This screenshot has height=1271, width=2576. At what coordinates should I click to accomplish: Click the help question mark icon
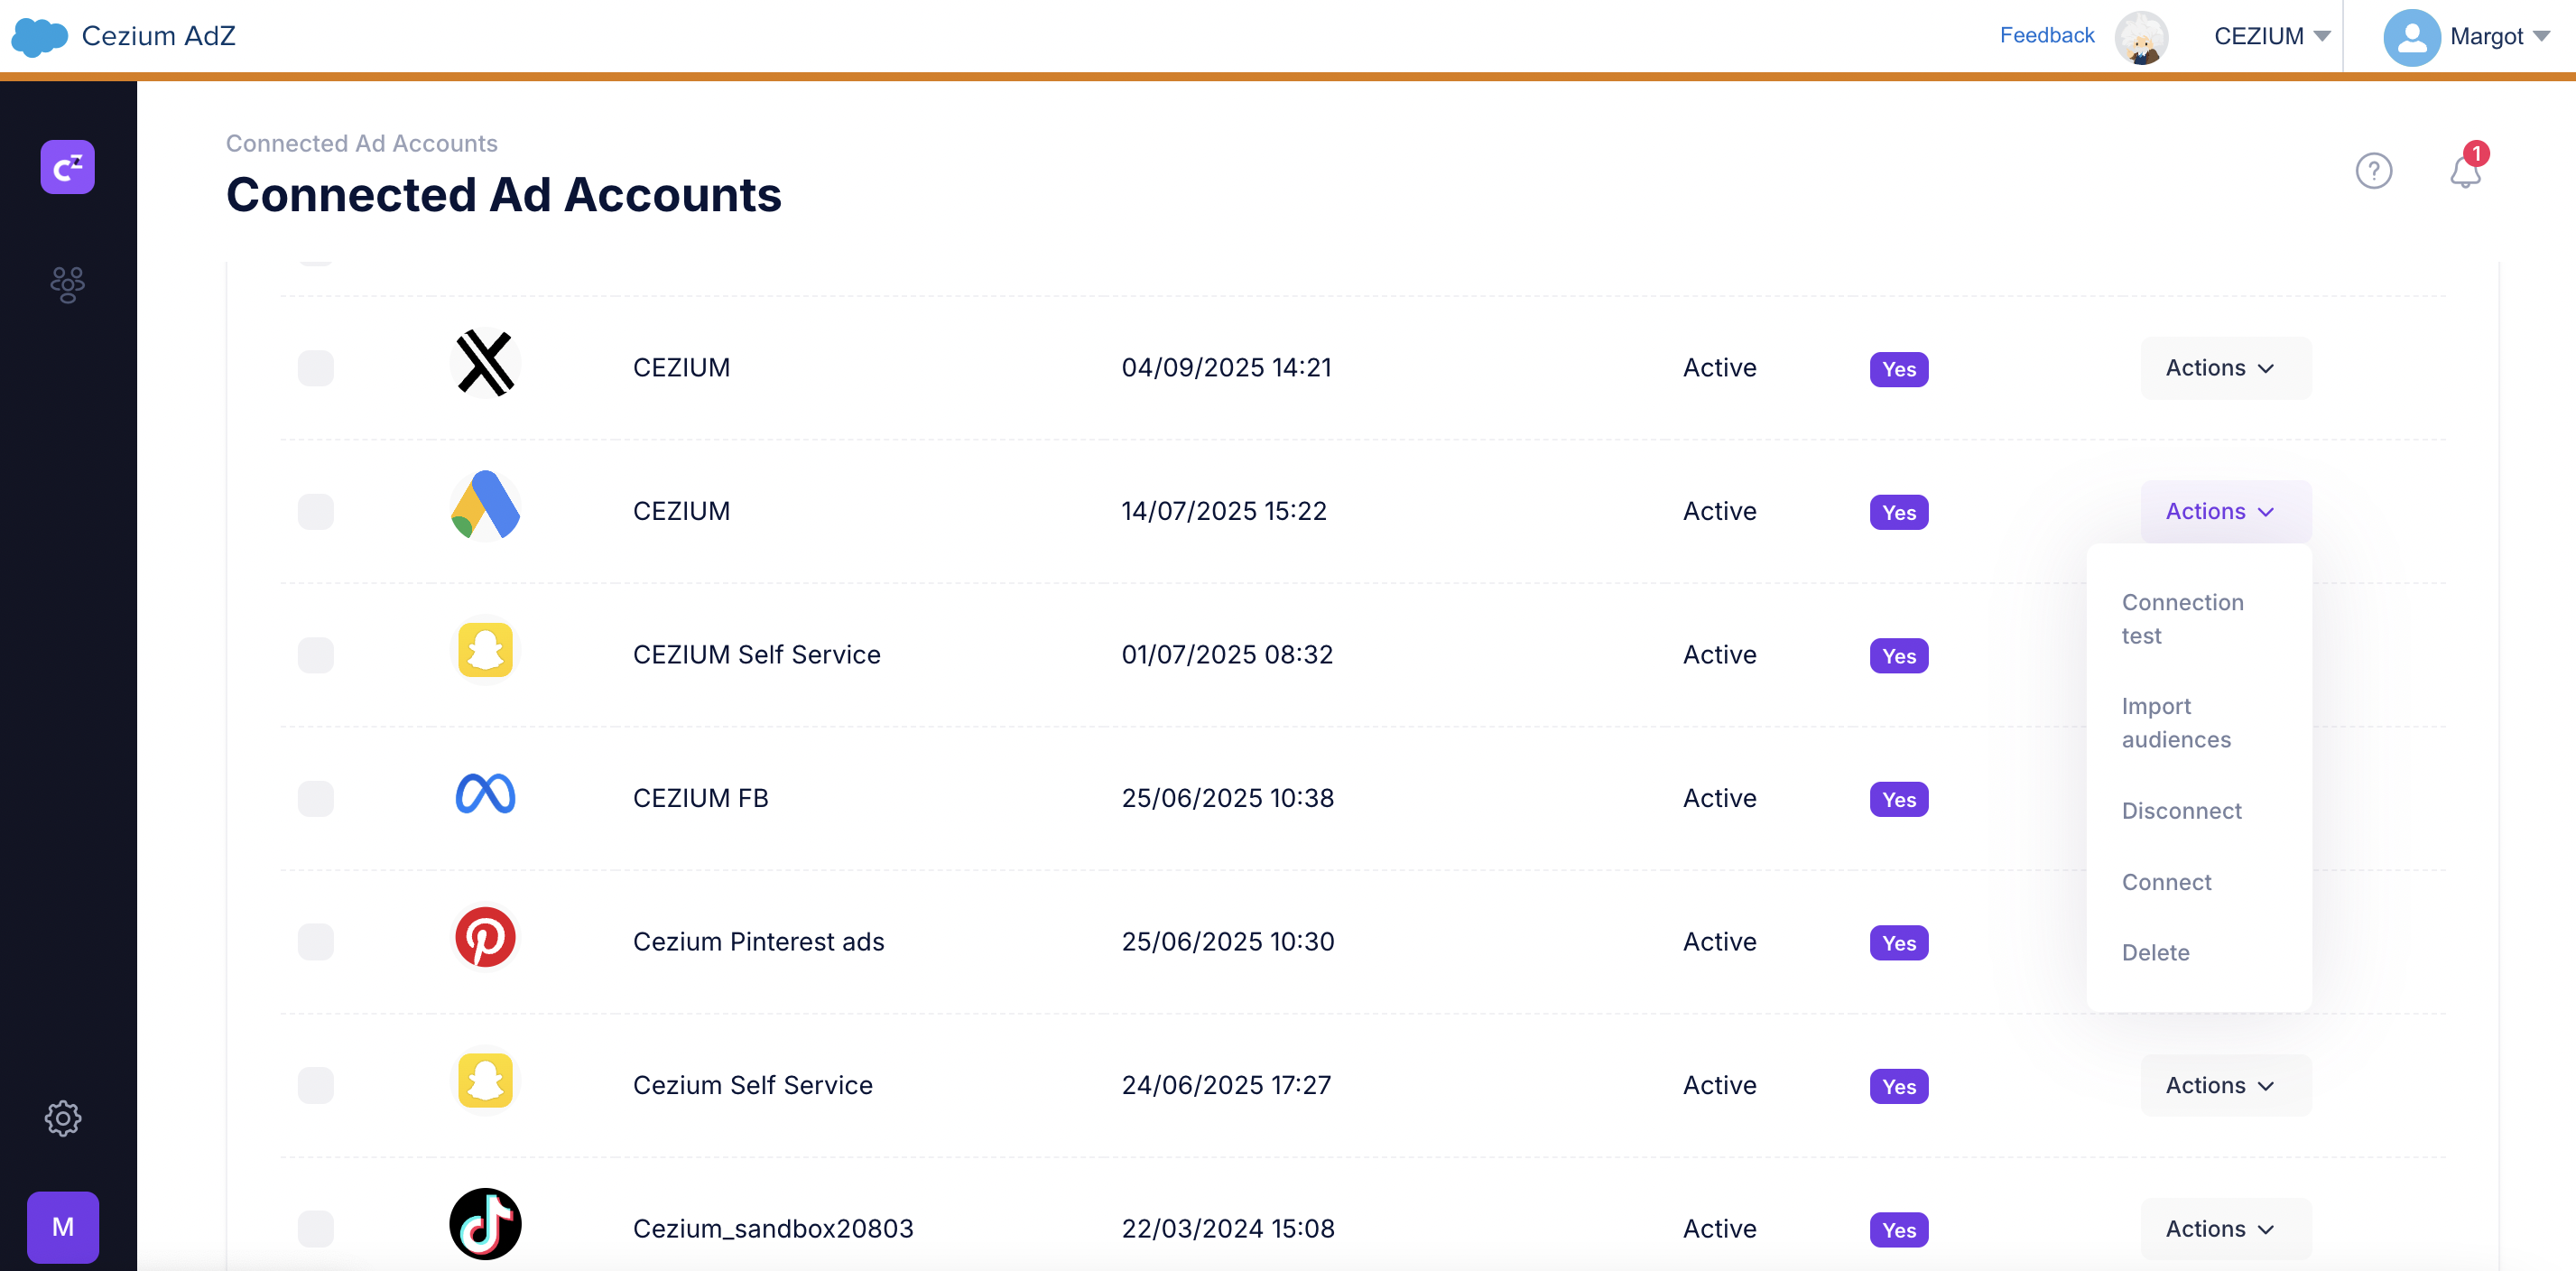[2373, 171]
